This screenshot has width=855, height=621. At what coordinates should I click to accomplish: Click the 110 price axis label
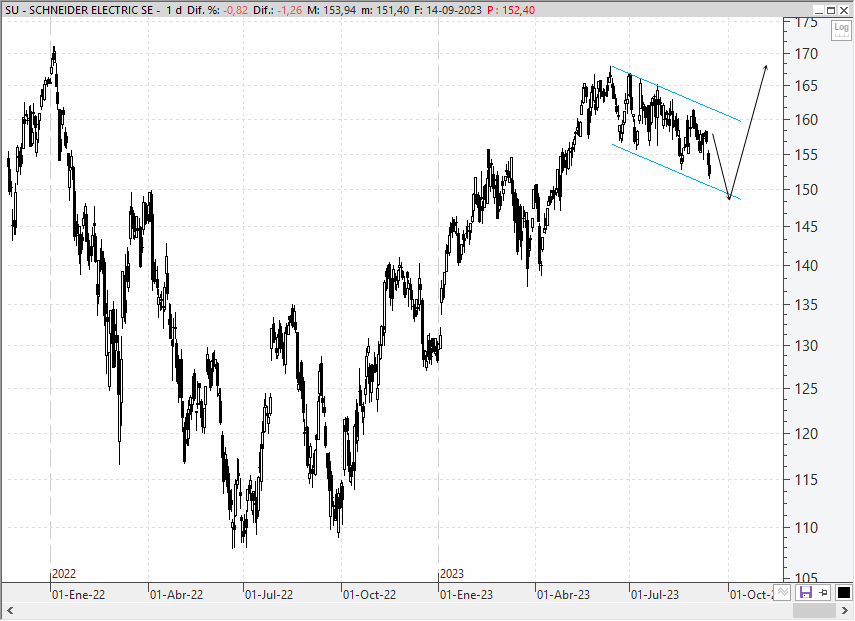806,528
